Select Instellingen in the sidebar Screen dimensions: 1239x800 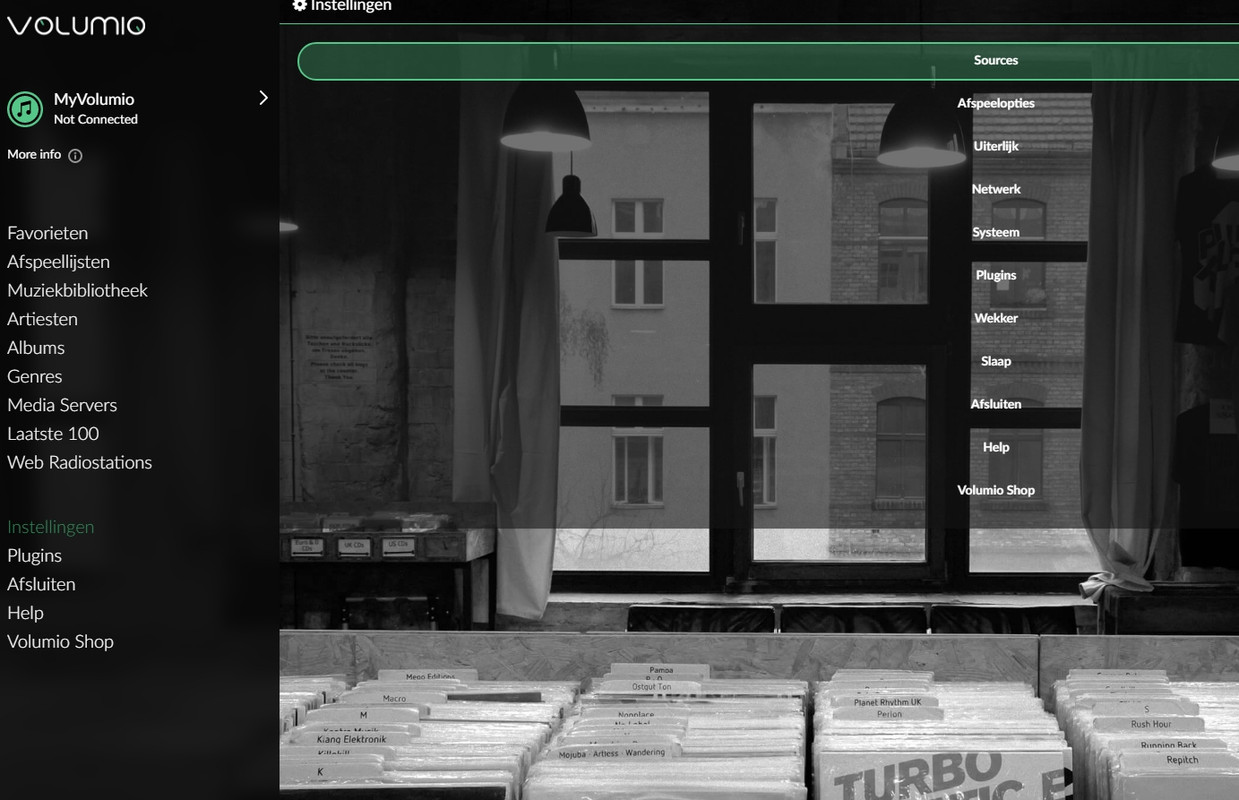(51, 527)
